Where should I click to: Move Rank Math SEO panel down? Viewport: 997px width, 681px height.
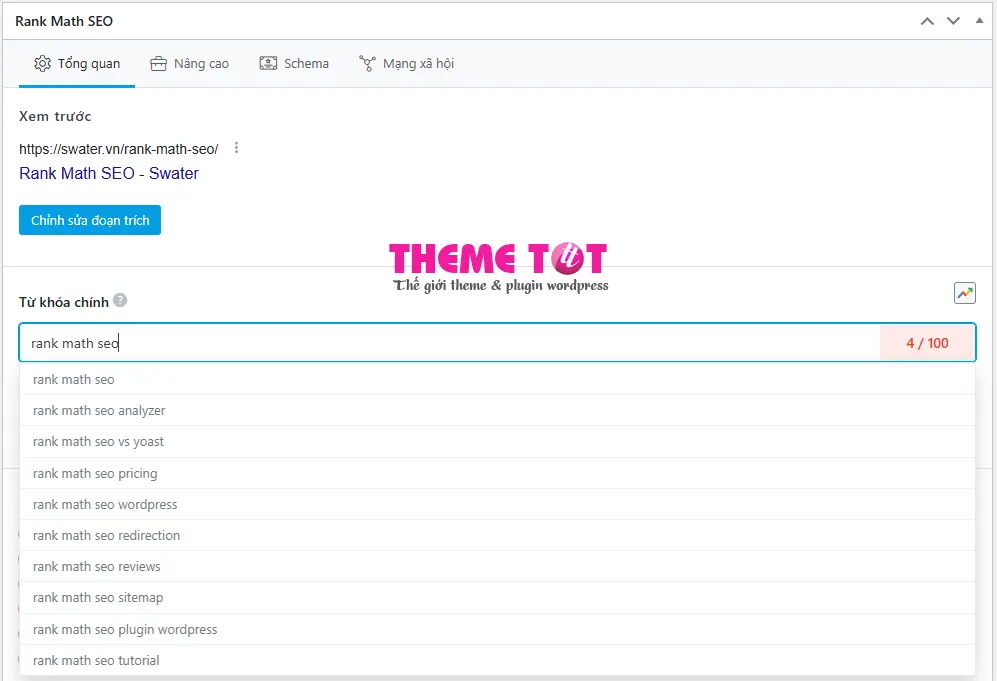tap(953, 21)
